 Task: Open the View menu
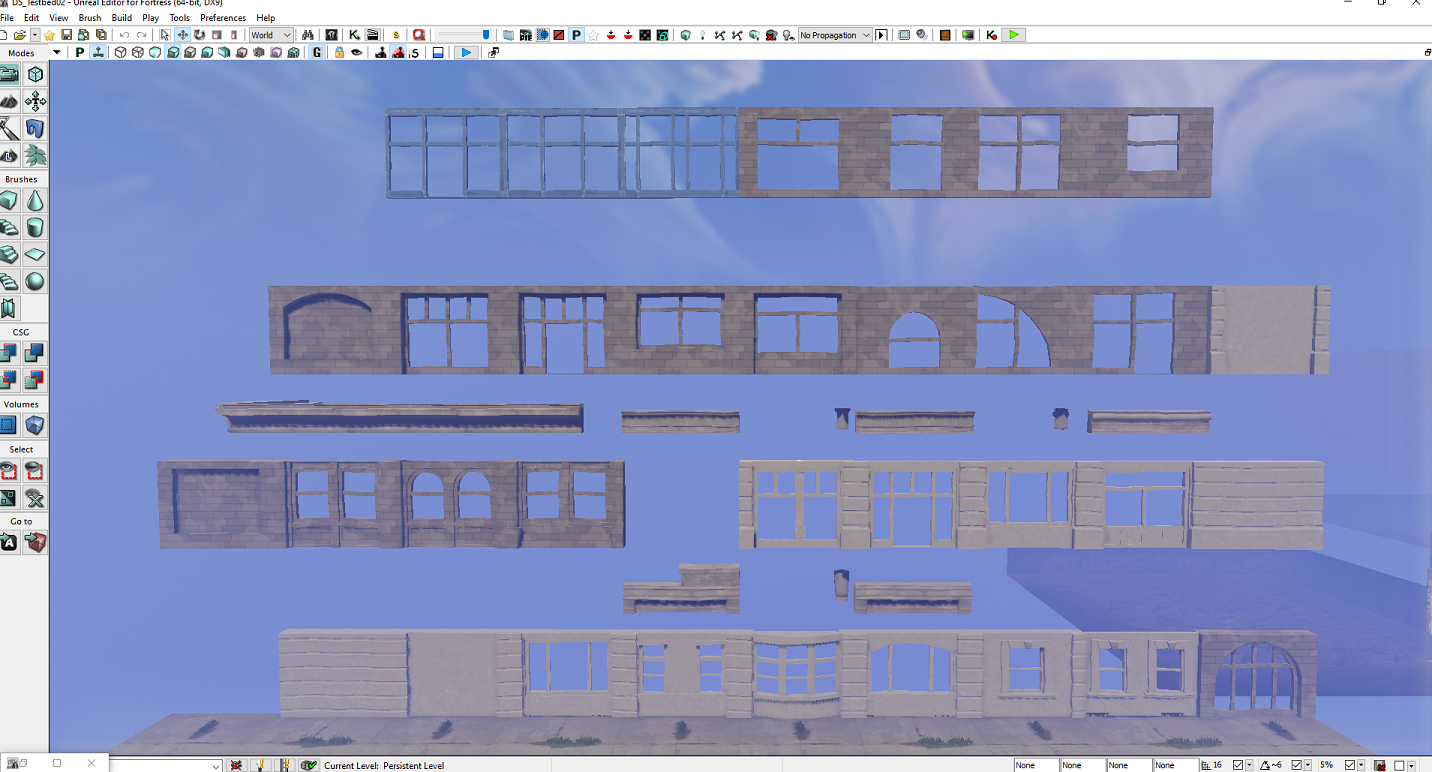pos(59,18)
